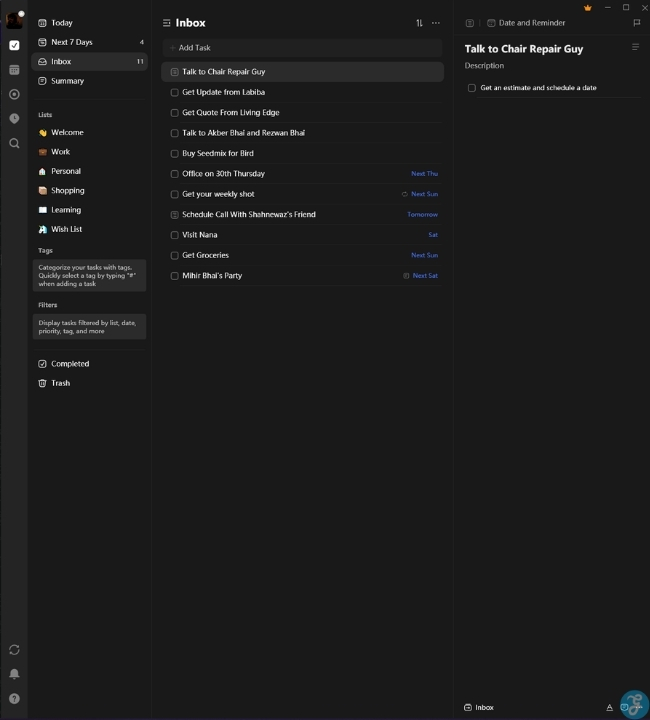650x720 pixels.
Task: Select Schedule Call With Shahnewaz's Friend task
Action: 303,214
